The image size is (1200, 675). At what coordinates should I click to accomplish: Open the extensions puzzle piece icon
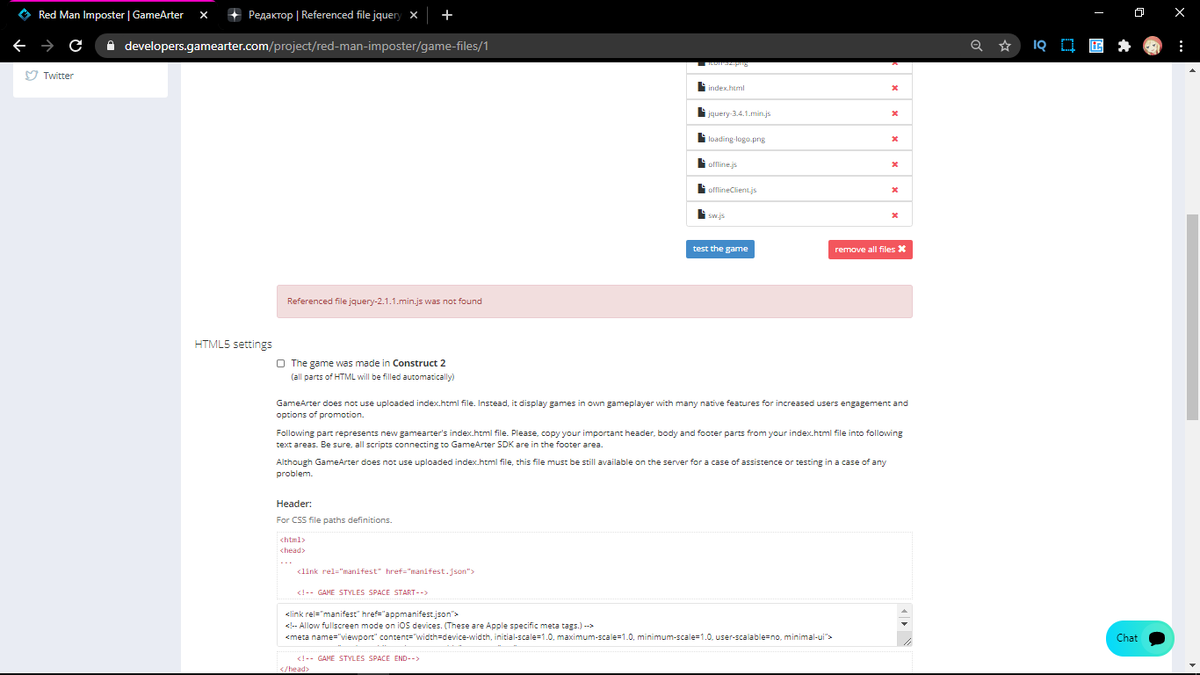(1124, 45)
